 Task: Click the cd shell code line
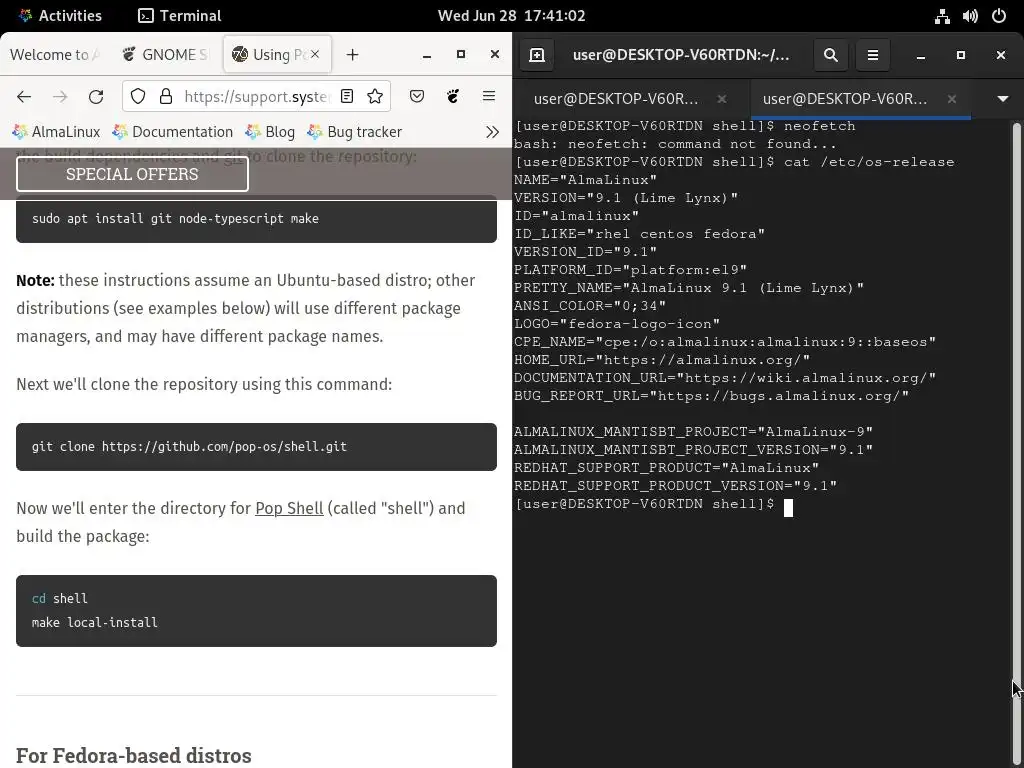pos(59,598)
